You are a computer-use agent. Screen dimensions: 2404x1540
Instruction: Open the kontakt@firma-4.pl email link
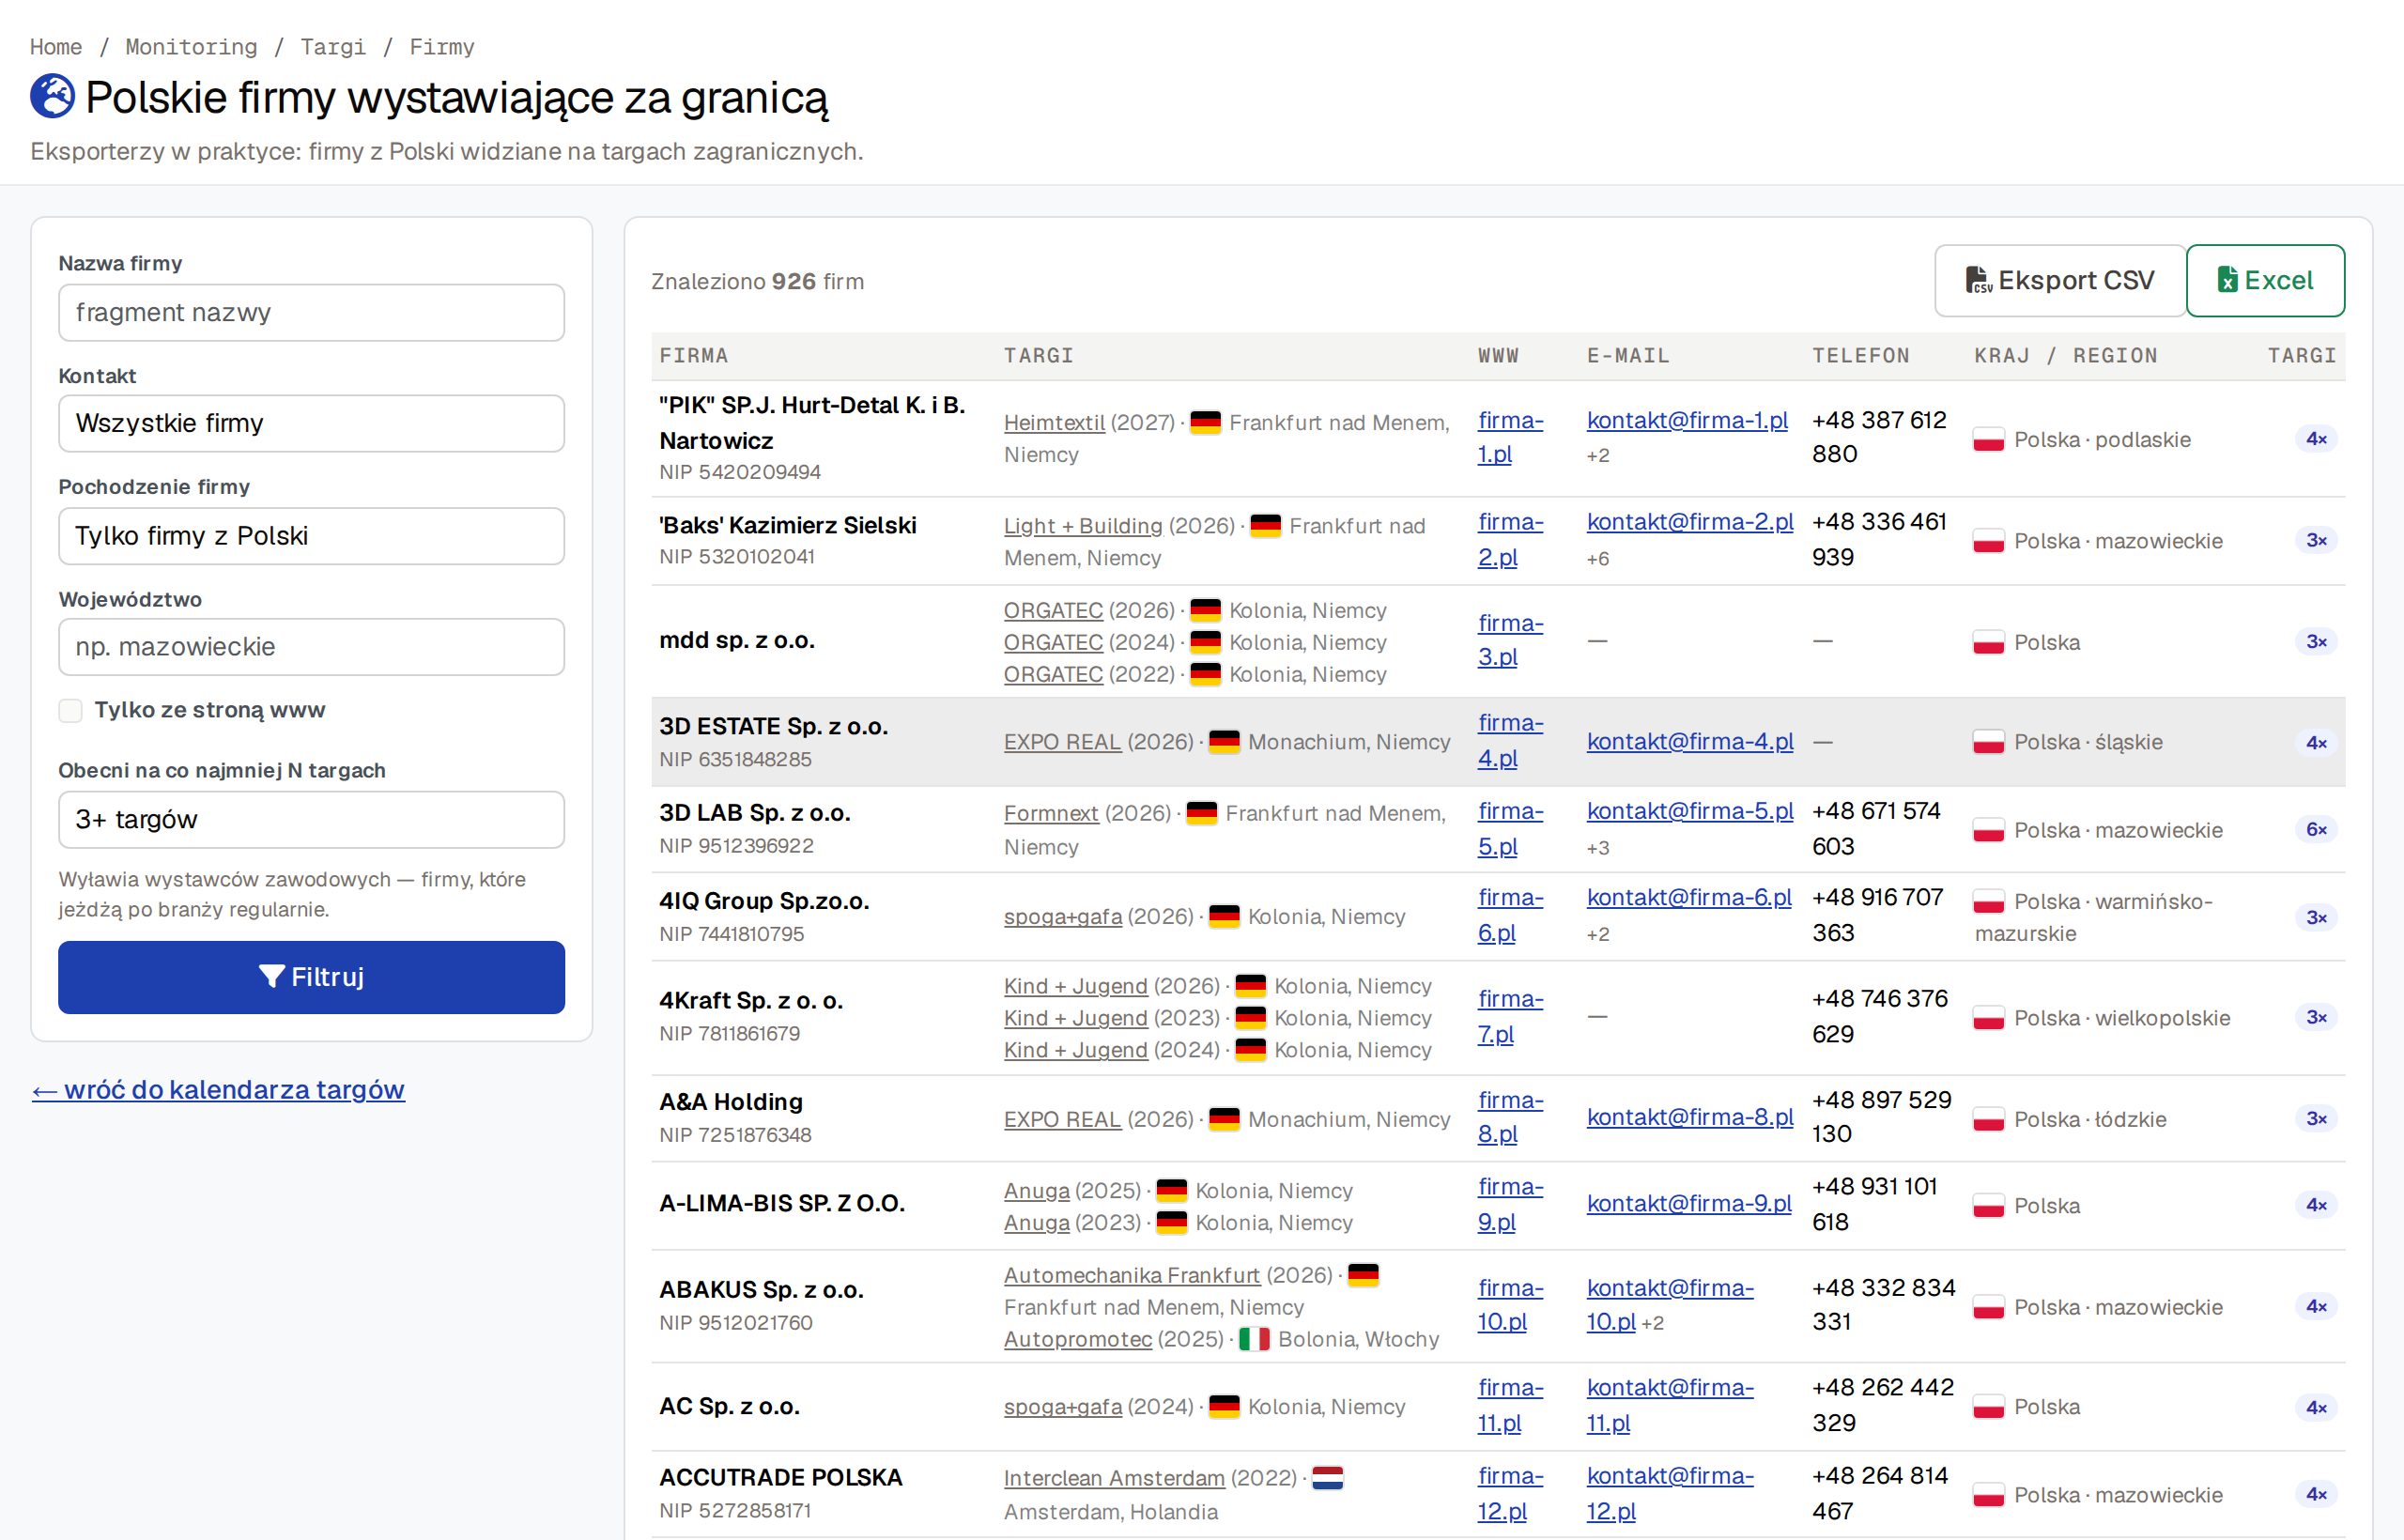pos(1690,742)
